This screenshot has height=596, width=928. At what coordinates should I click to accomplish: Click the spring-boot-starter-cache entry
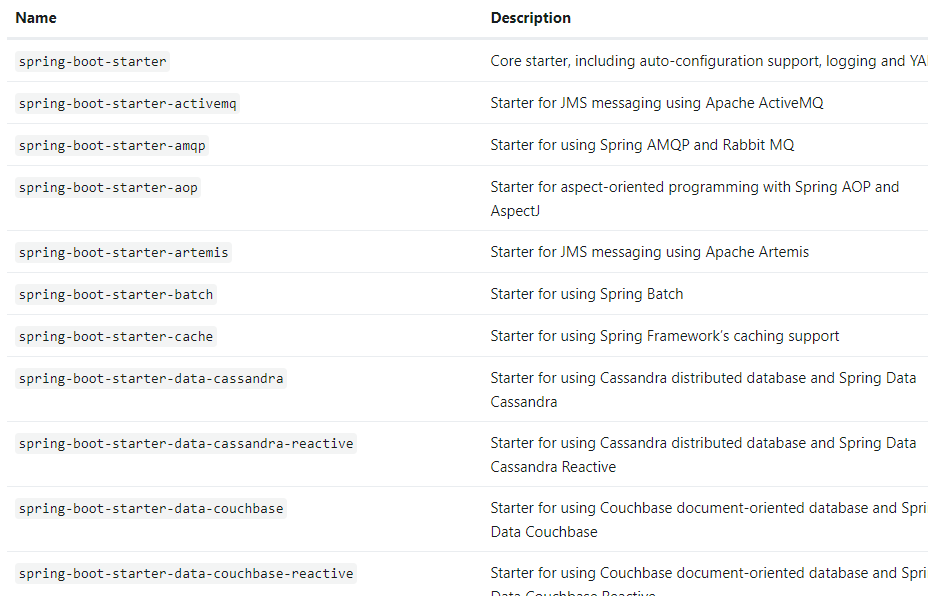click(x=116, y=336)
